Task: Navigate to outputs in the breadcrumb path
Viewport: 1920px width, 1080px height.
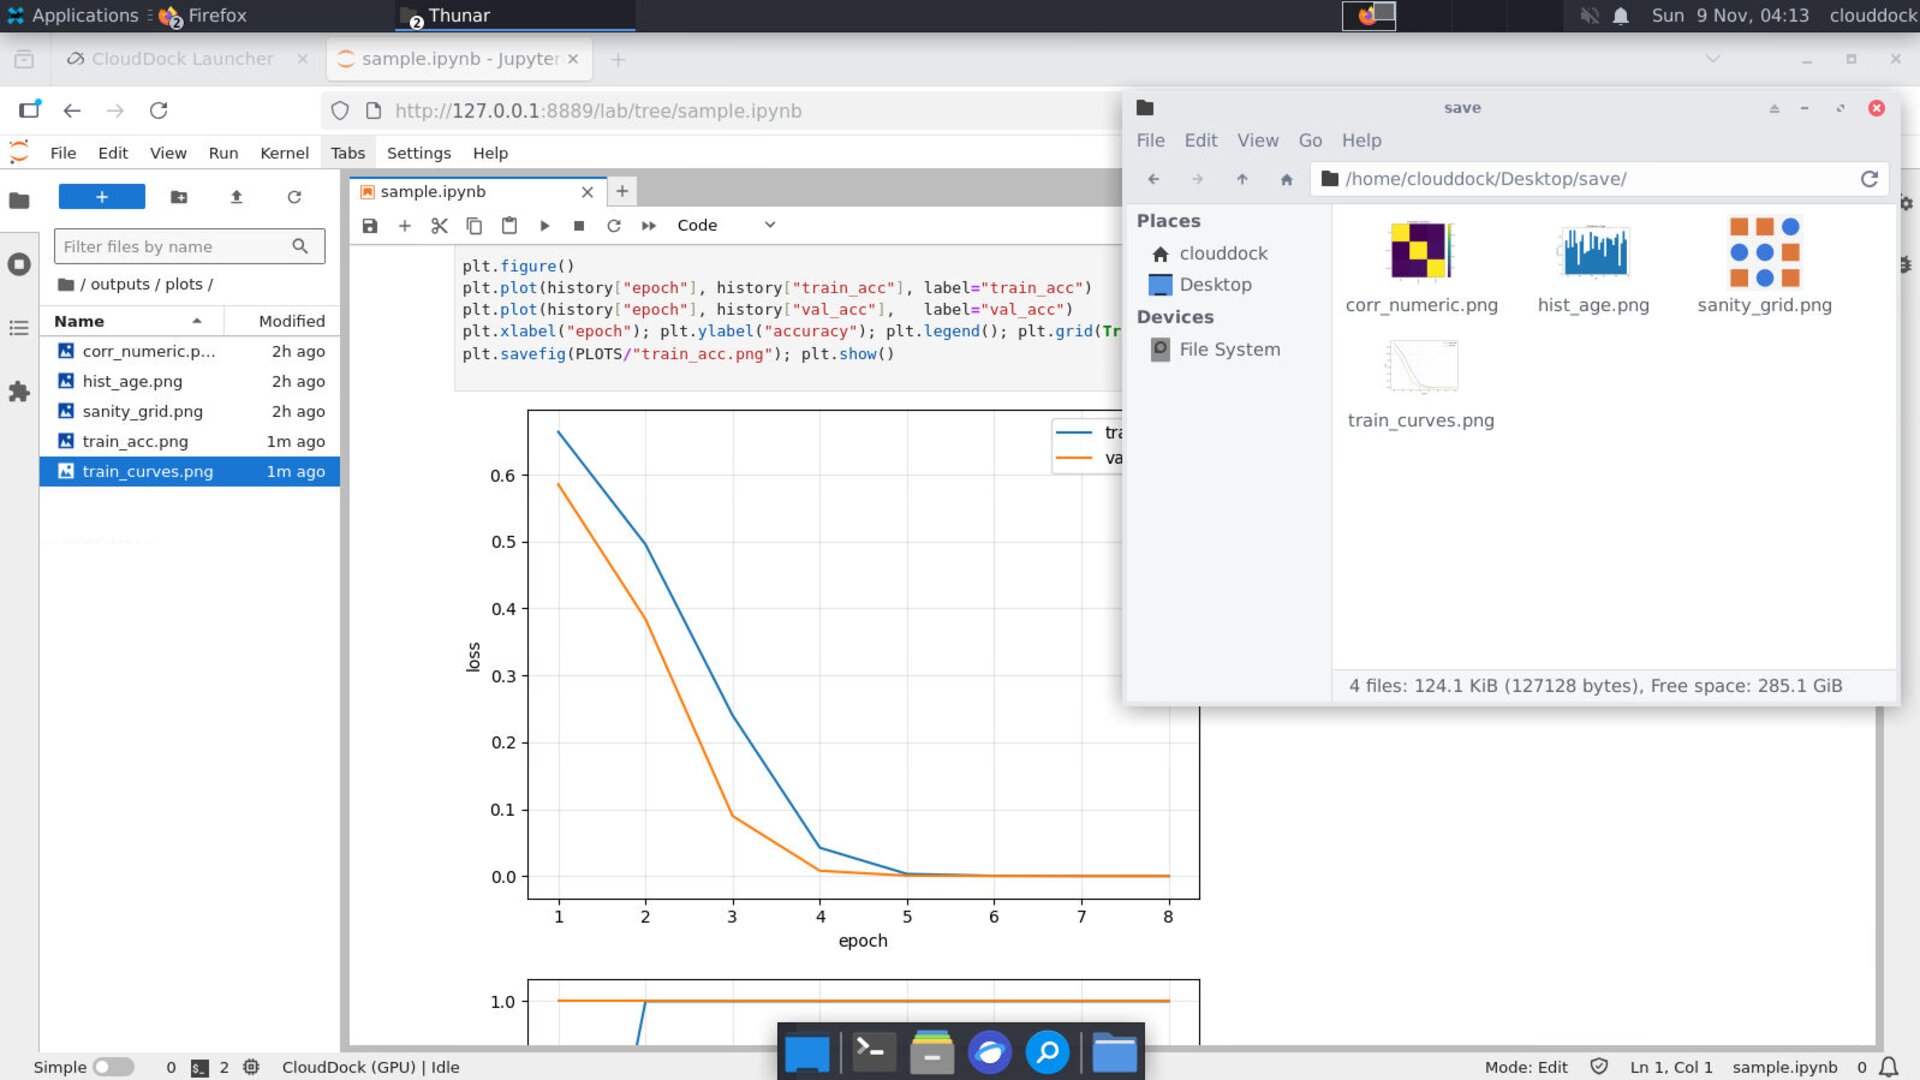Action: pos(119,283)
